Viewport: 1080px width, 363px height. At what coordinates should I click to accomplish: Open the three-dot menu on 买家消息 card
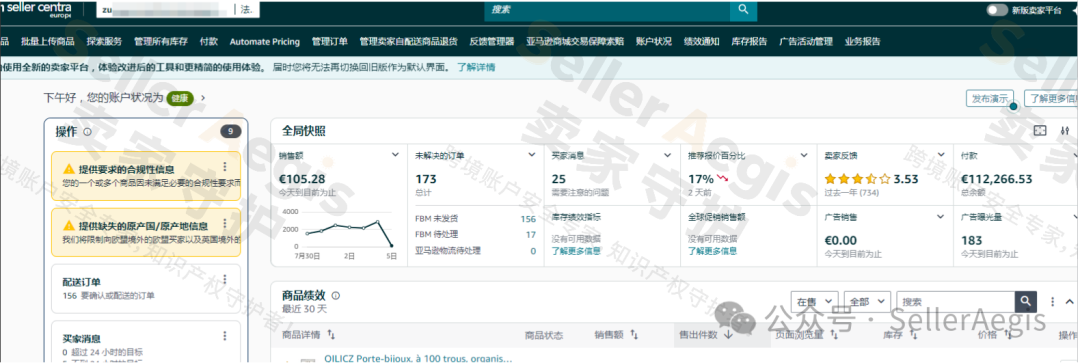225,336
